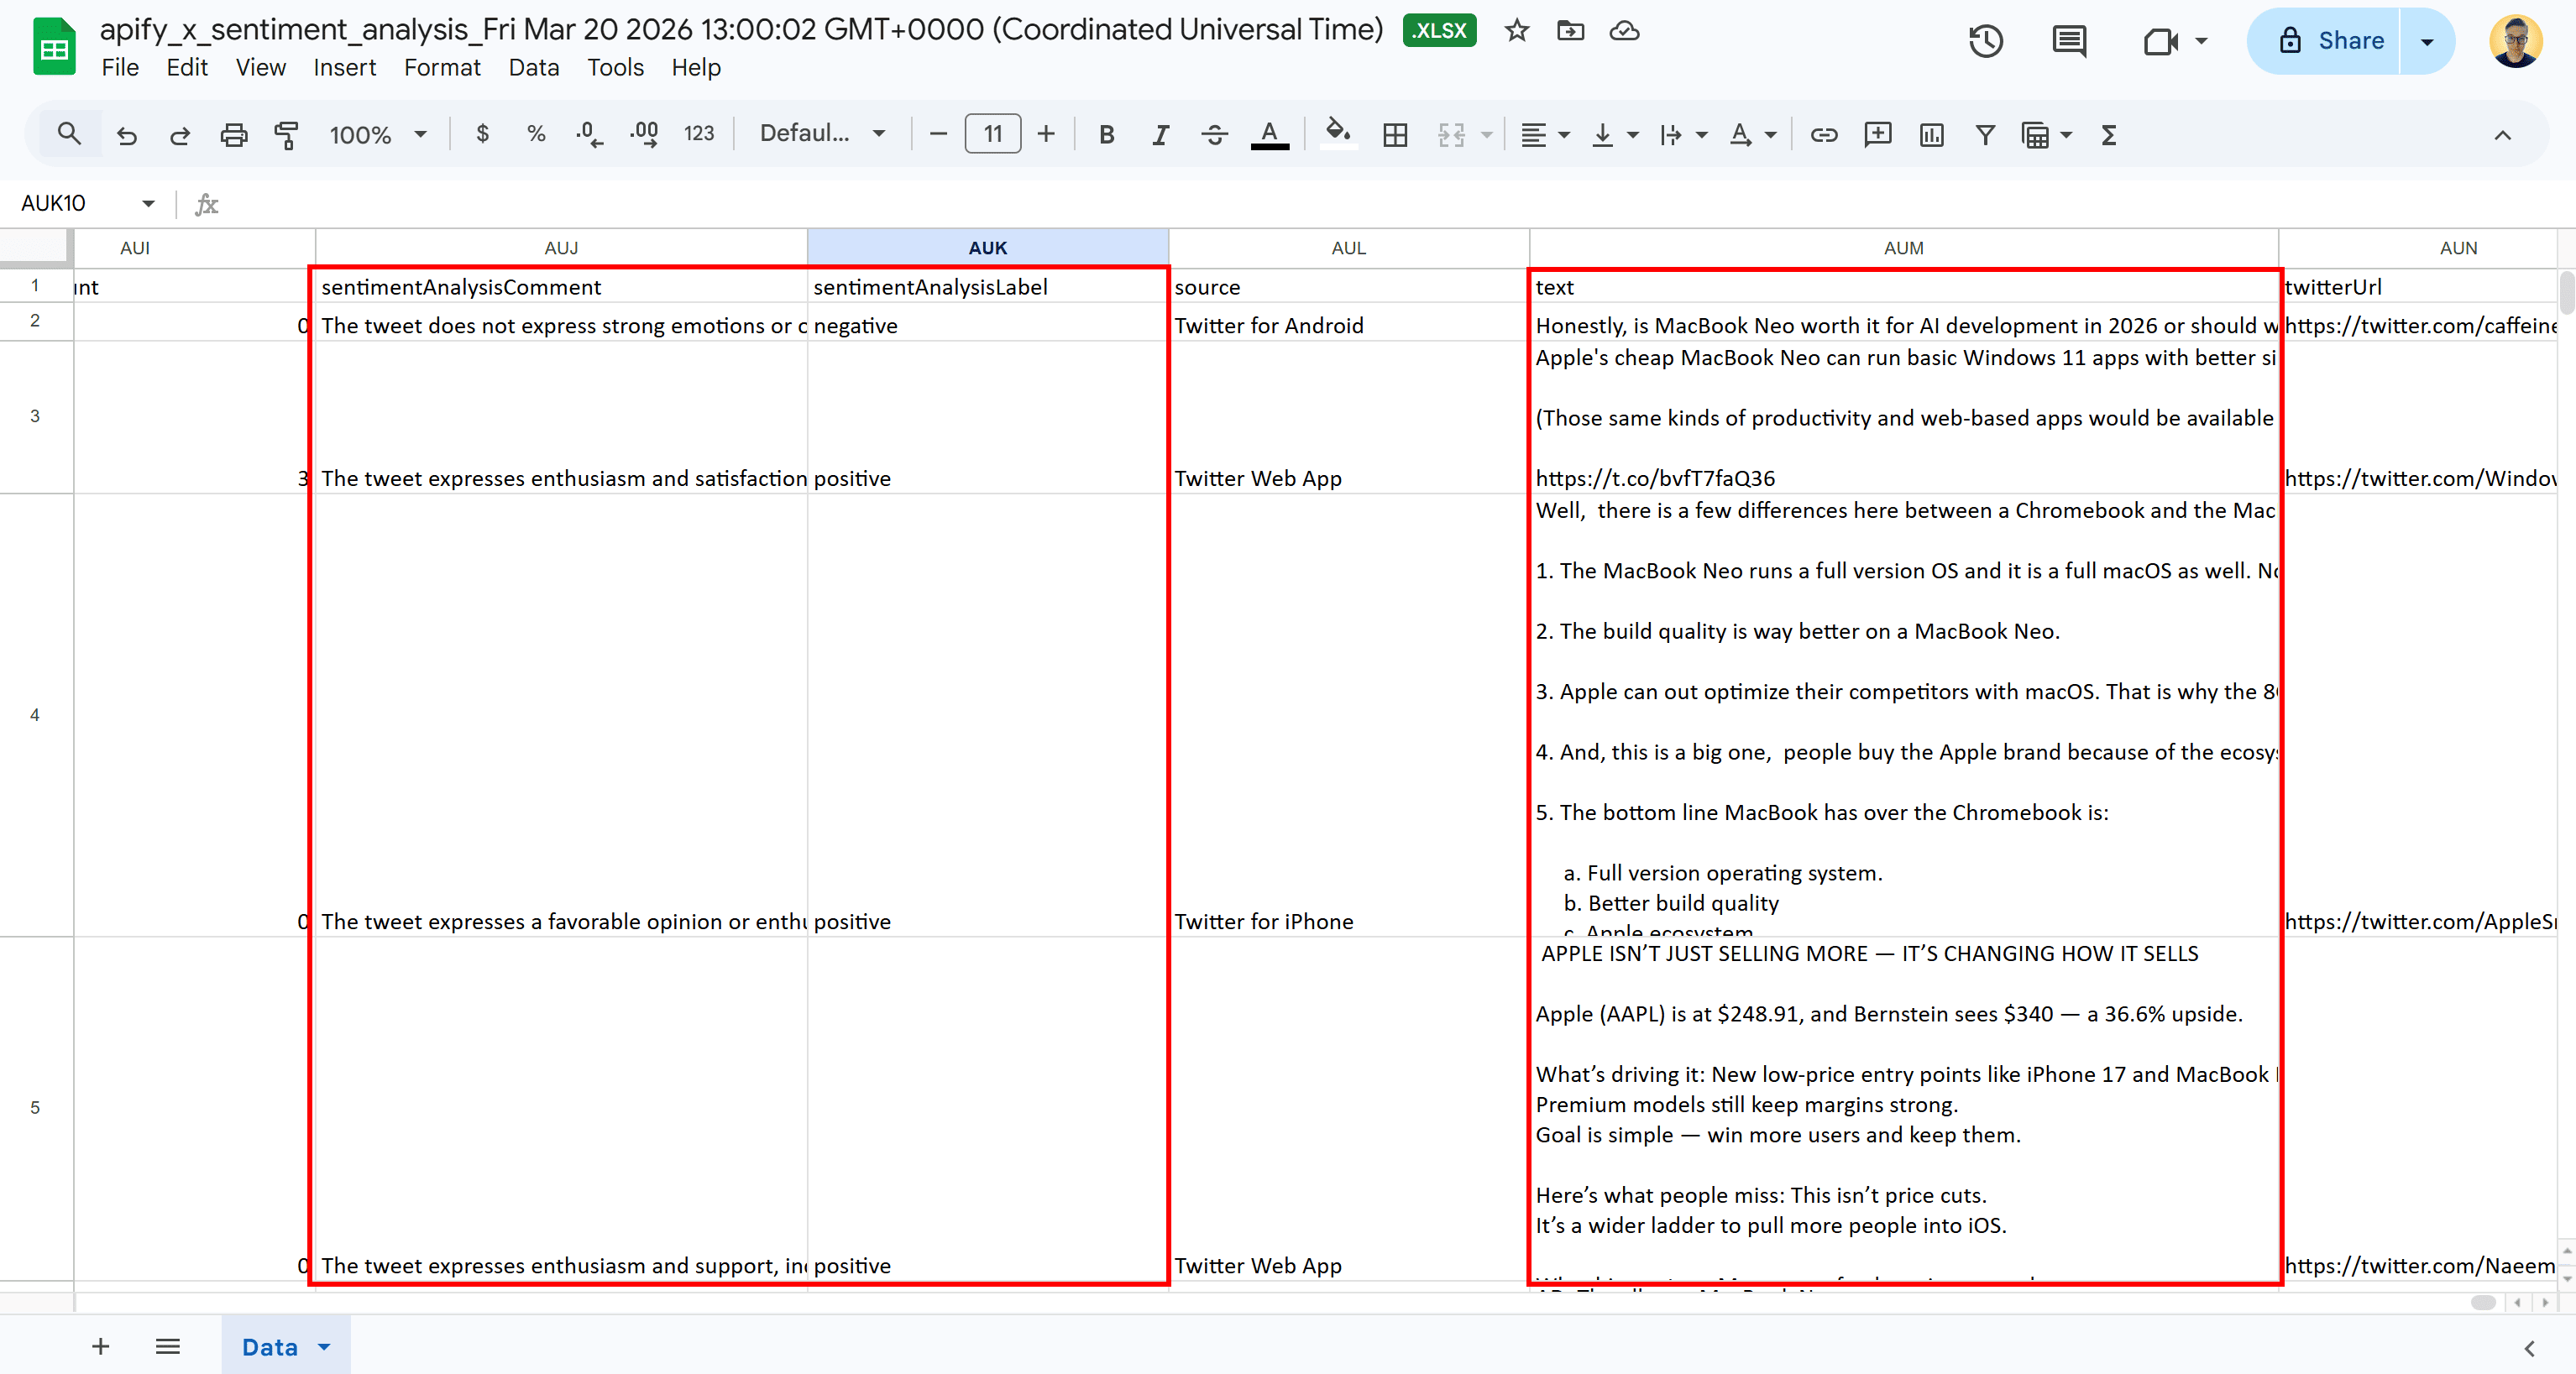This screenshot has width=2576, height=1374.
Task: Open the Insert menu
Action: point(344,67)
